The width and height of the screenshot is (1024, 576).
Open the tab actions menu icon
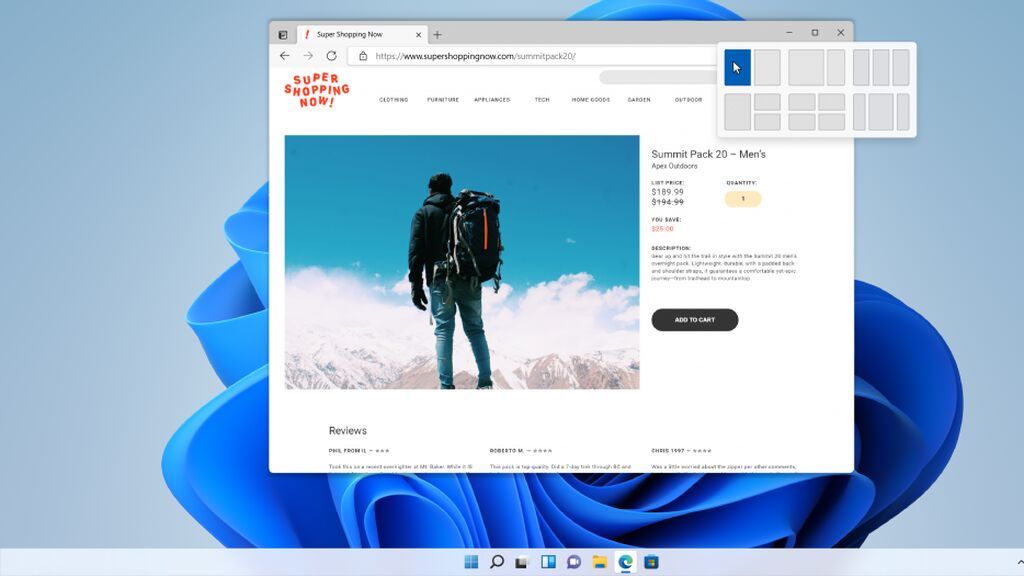[283, 34]
